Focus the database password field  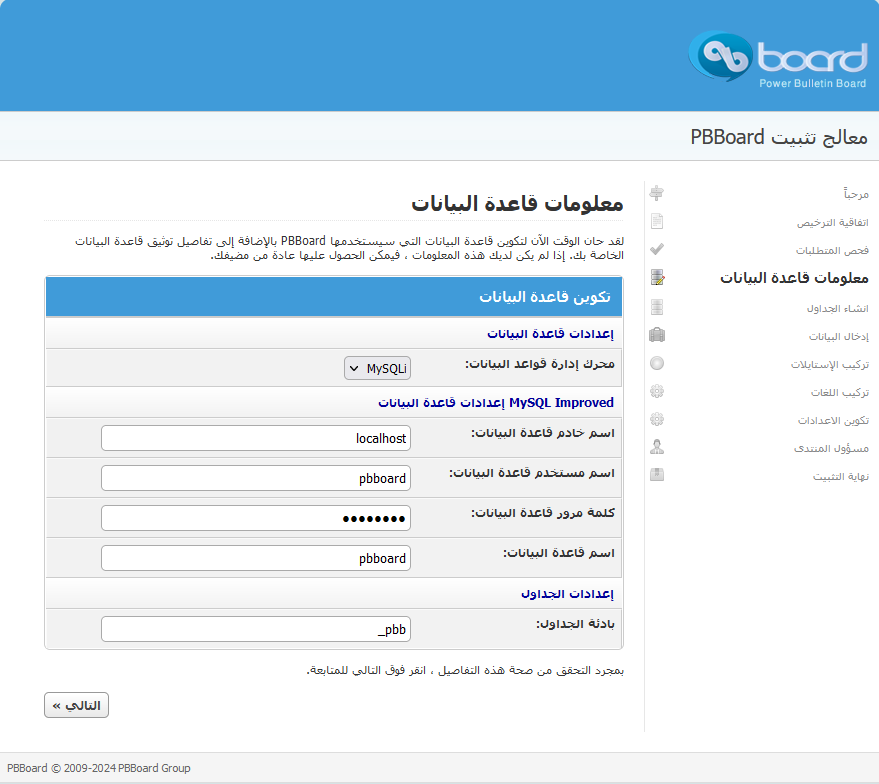click(x=256, y=518)
